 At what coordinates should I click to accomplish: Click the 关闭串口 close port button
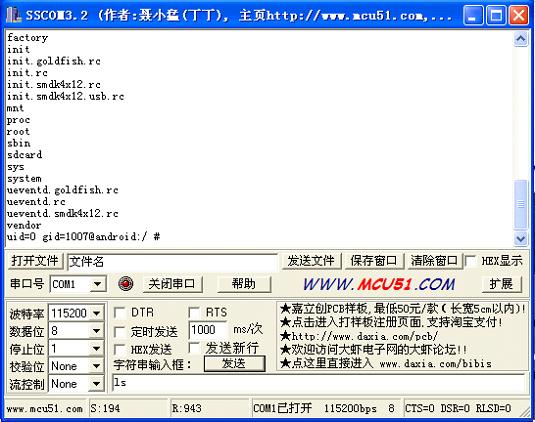point(172,284)
